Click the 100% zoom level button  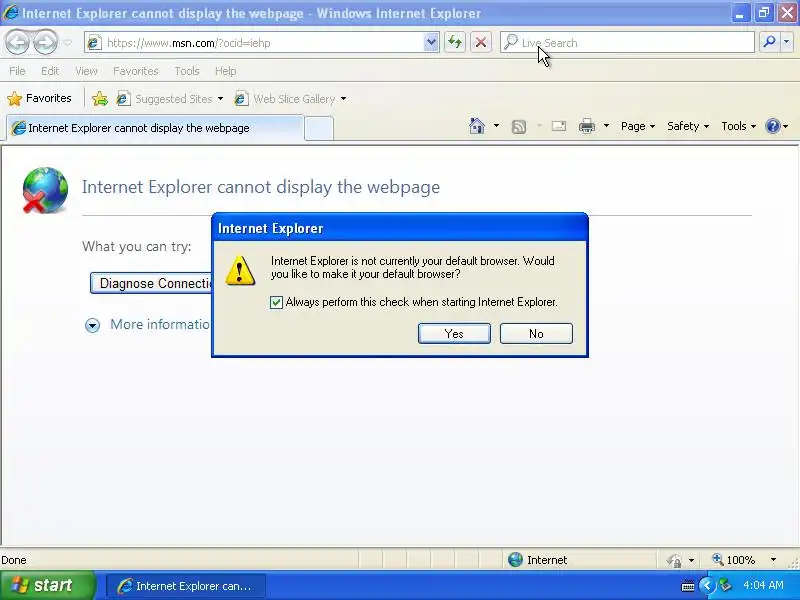(x=734, y=560)
